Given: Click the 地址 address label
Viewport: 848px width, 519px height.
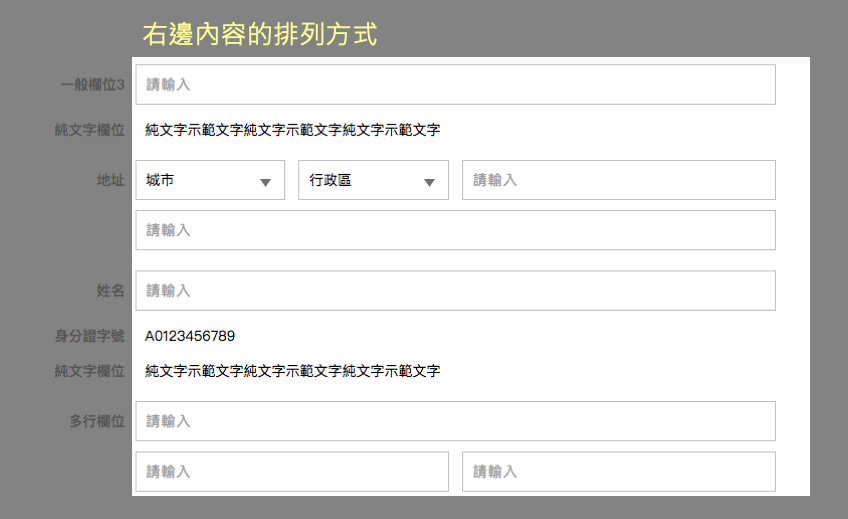Looking at the screenshot, I should (x=111, y=180).
